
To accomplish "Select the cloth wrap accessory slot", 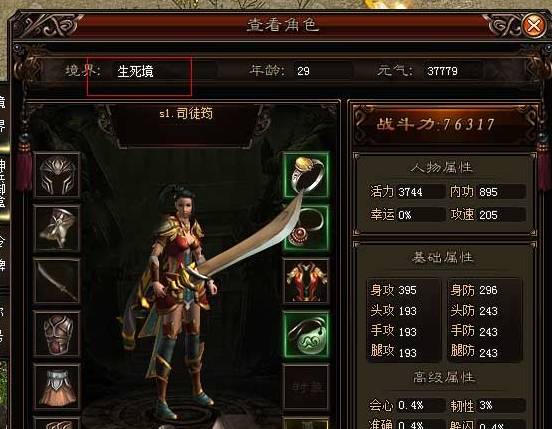I will 57,228.
